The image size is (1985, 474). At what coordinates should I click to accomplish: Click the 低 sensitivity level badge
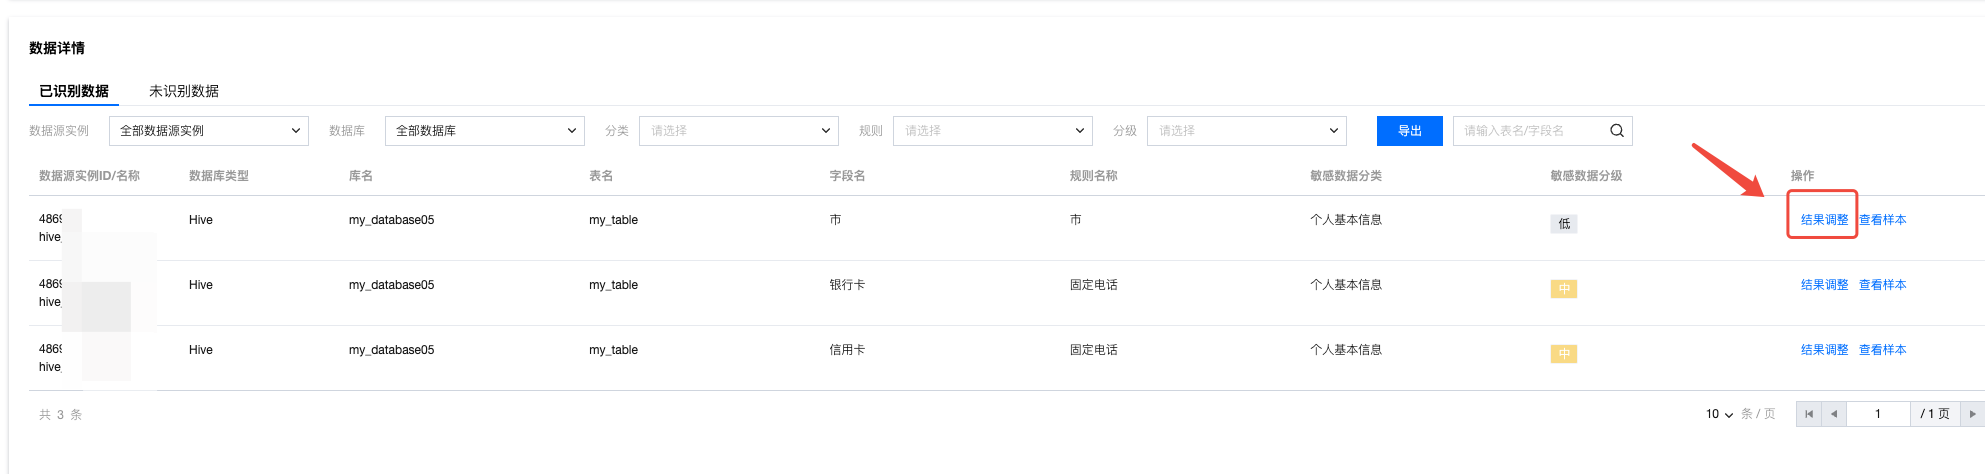pos(1564,224)
